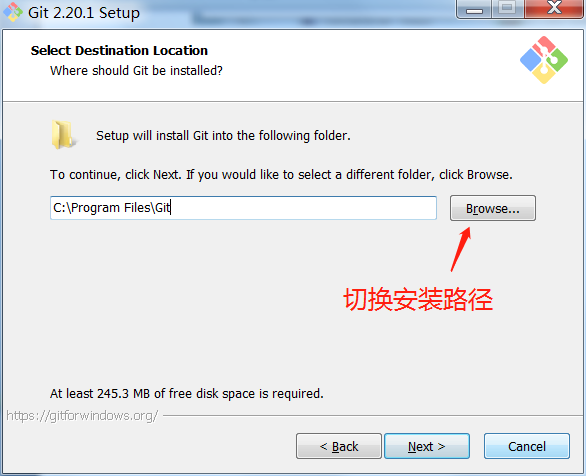Click the 'Select Destination Location' heading
This screenshot has height=476, width=586.
[119, 50]
